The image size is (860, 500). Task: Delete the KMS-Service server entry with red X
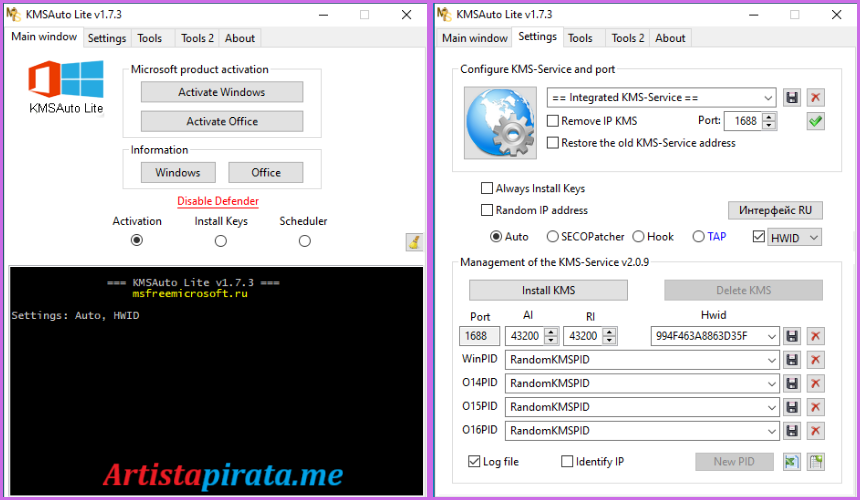click(816, 98)
